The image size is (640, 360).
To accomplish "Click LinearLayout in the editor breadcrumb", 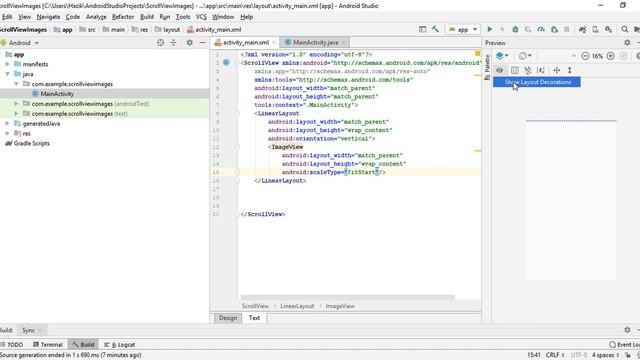I will pyautogui.click(x=297, y=306).
